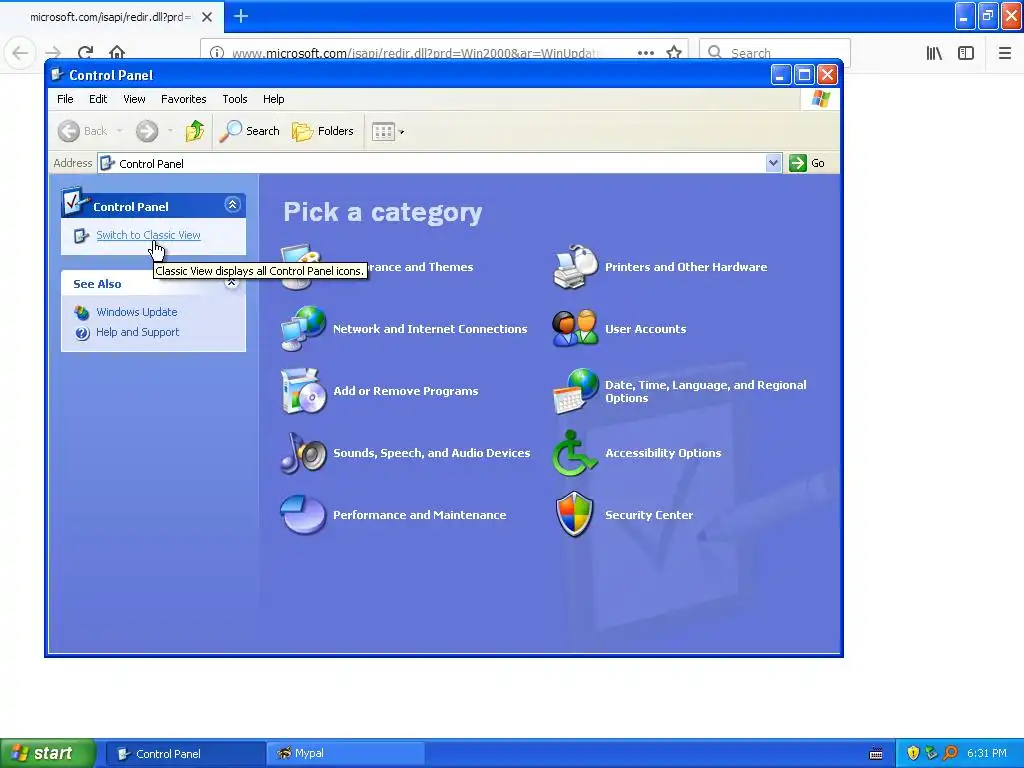This screenshot has width=1024, height=768.
Task: Toggle the Folders pane button
Action: [323, 131]
